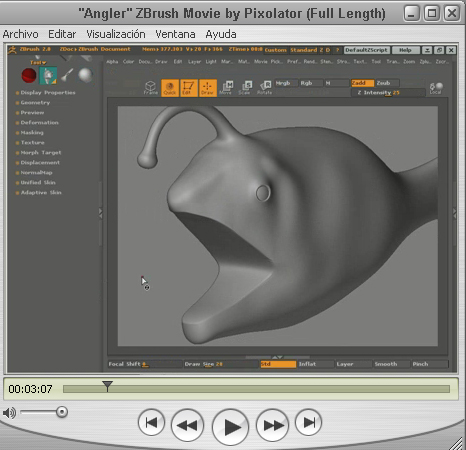Select the Std brush mode

point(278,364)
